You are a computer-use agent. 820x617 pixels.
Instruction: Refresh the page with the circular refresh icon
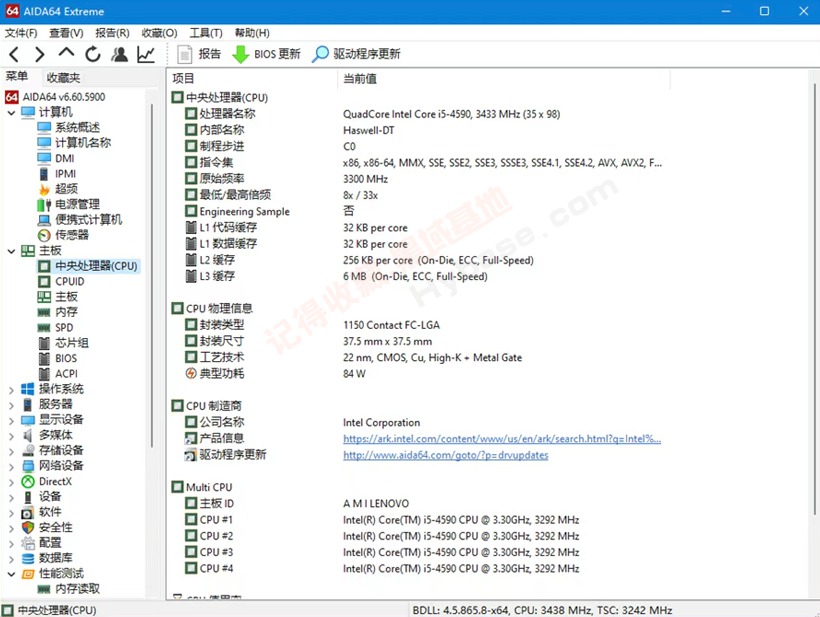click(92, 54)
